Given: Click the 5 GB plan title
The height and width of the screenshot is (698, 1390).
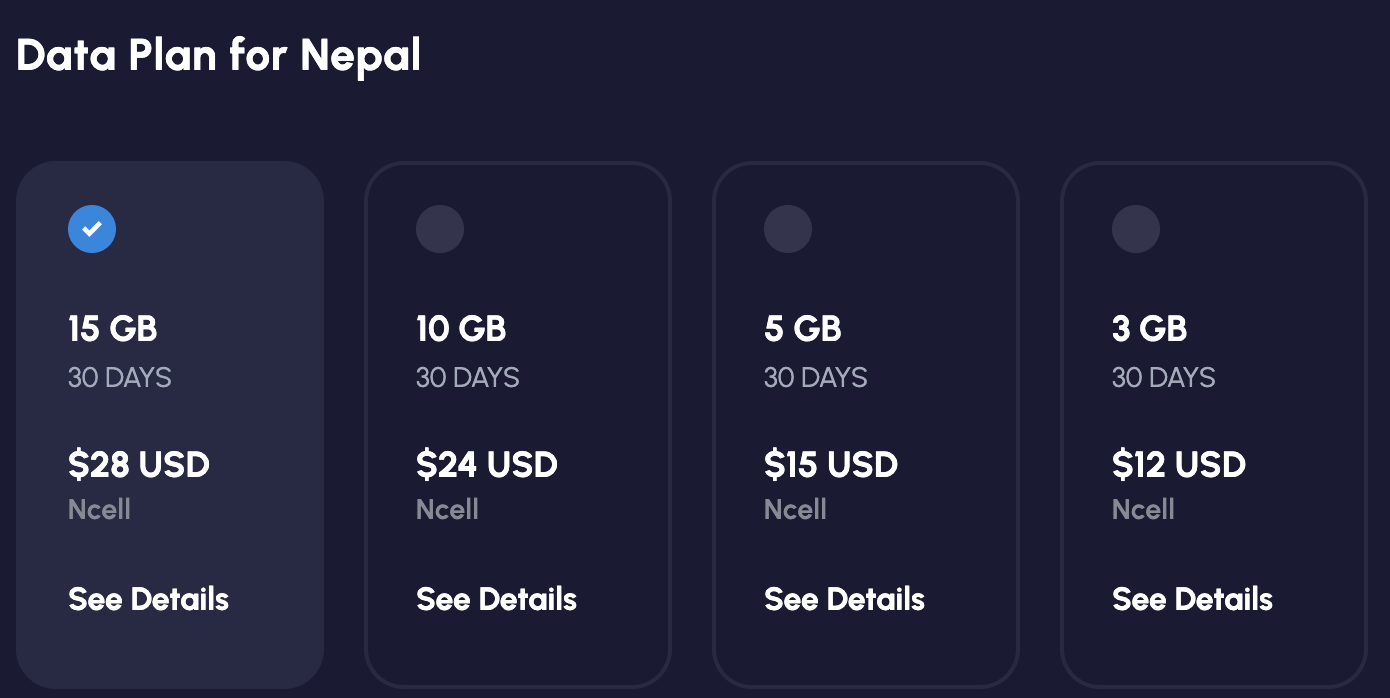Looking at the screenshot, I should pos(803,329).
